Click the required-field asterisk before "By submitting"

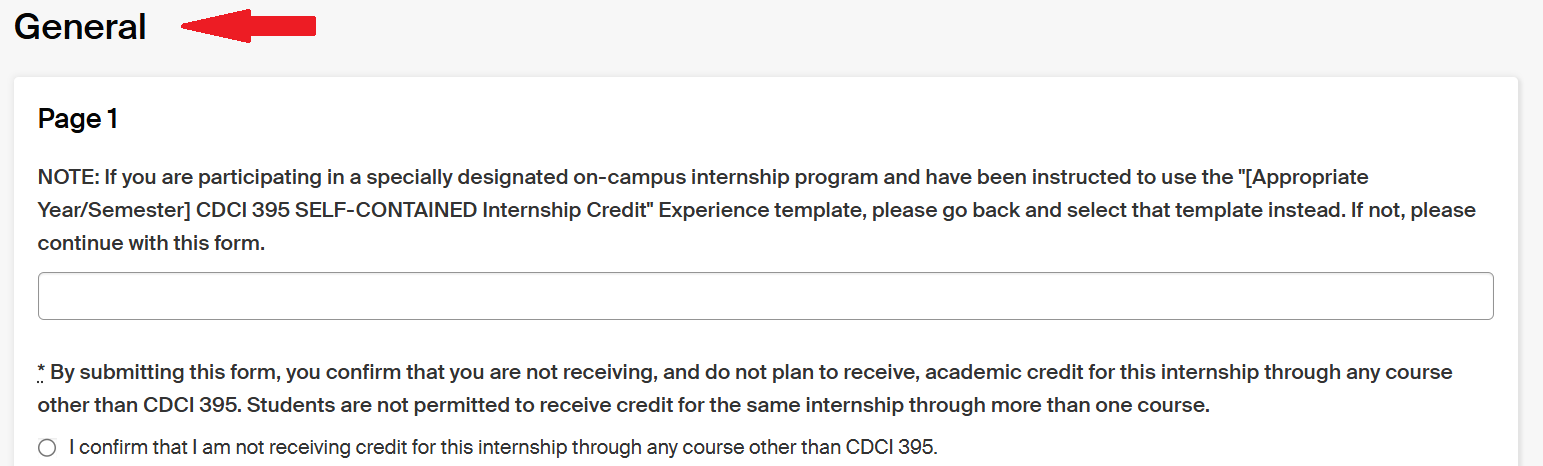(41, 374)
